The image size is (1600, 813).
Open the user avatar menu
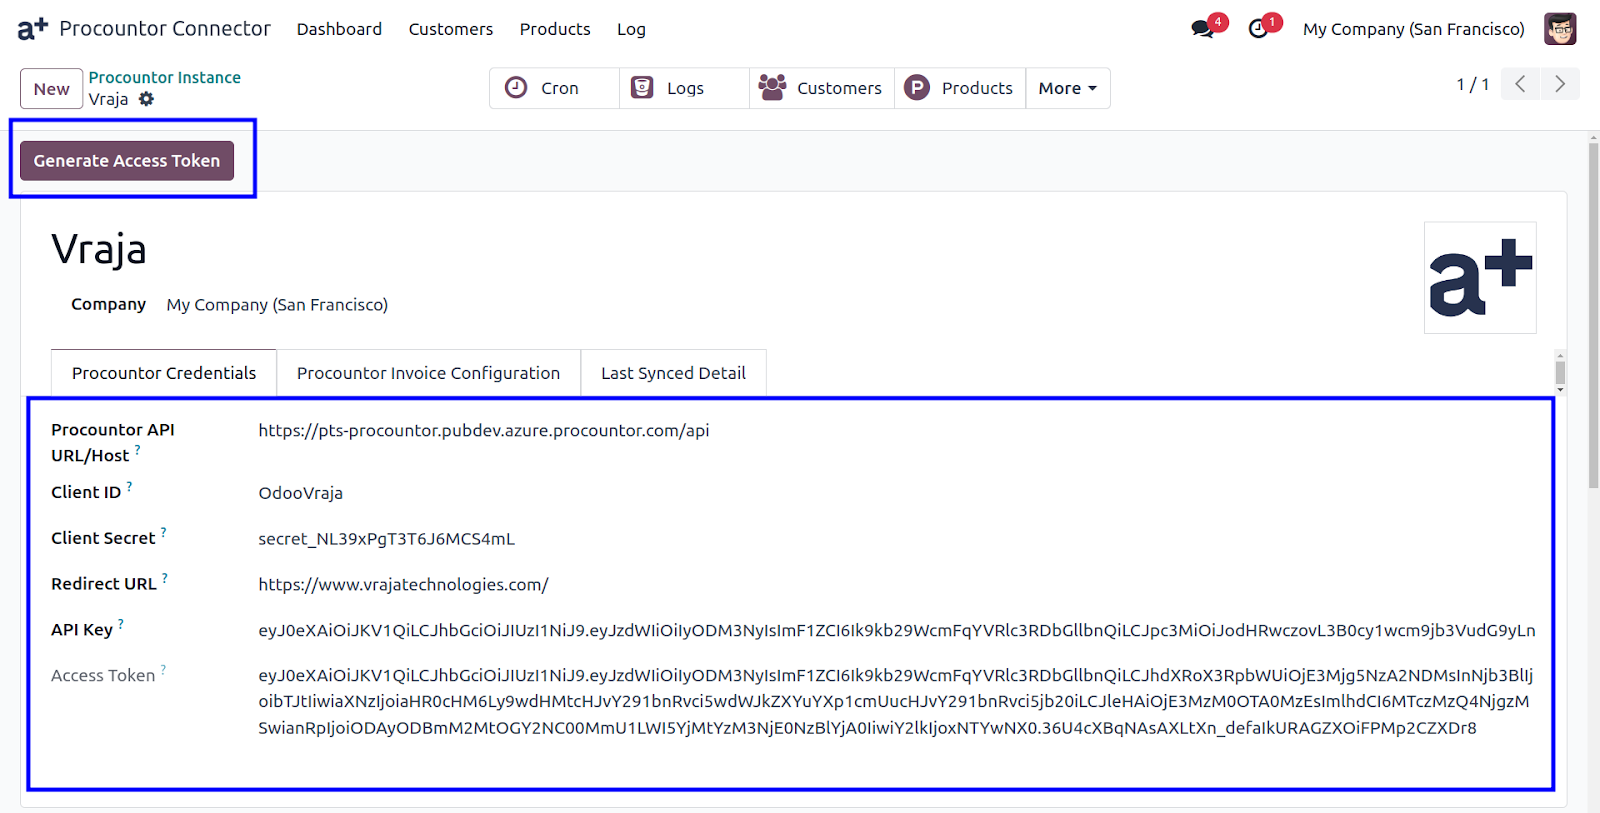(1560, 29)
